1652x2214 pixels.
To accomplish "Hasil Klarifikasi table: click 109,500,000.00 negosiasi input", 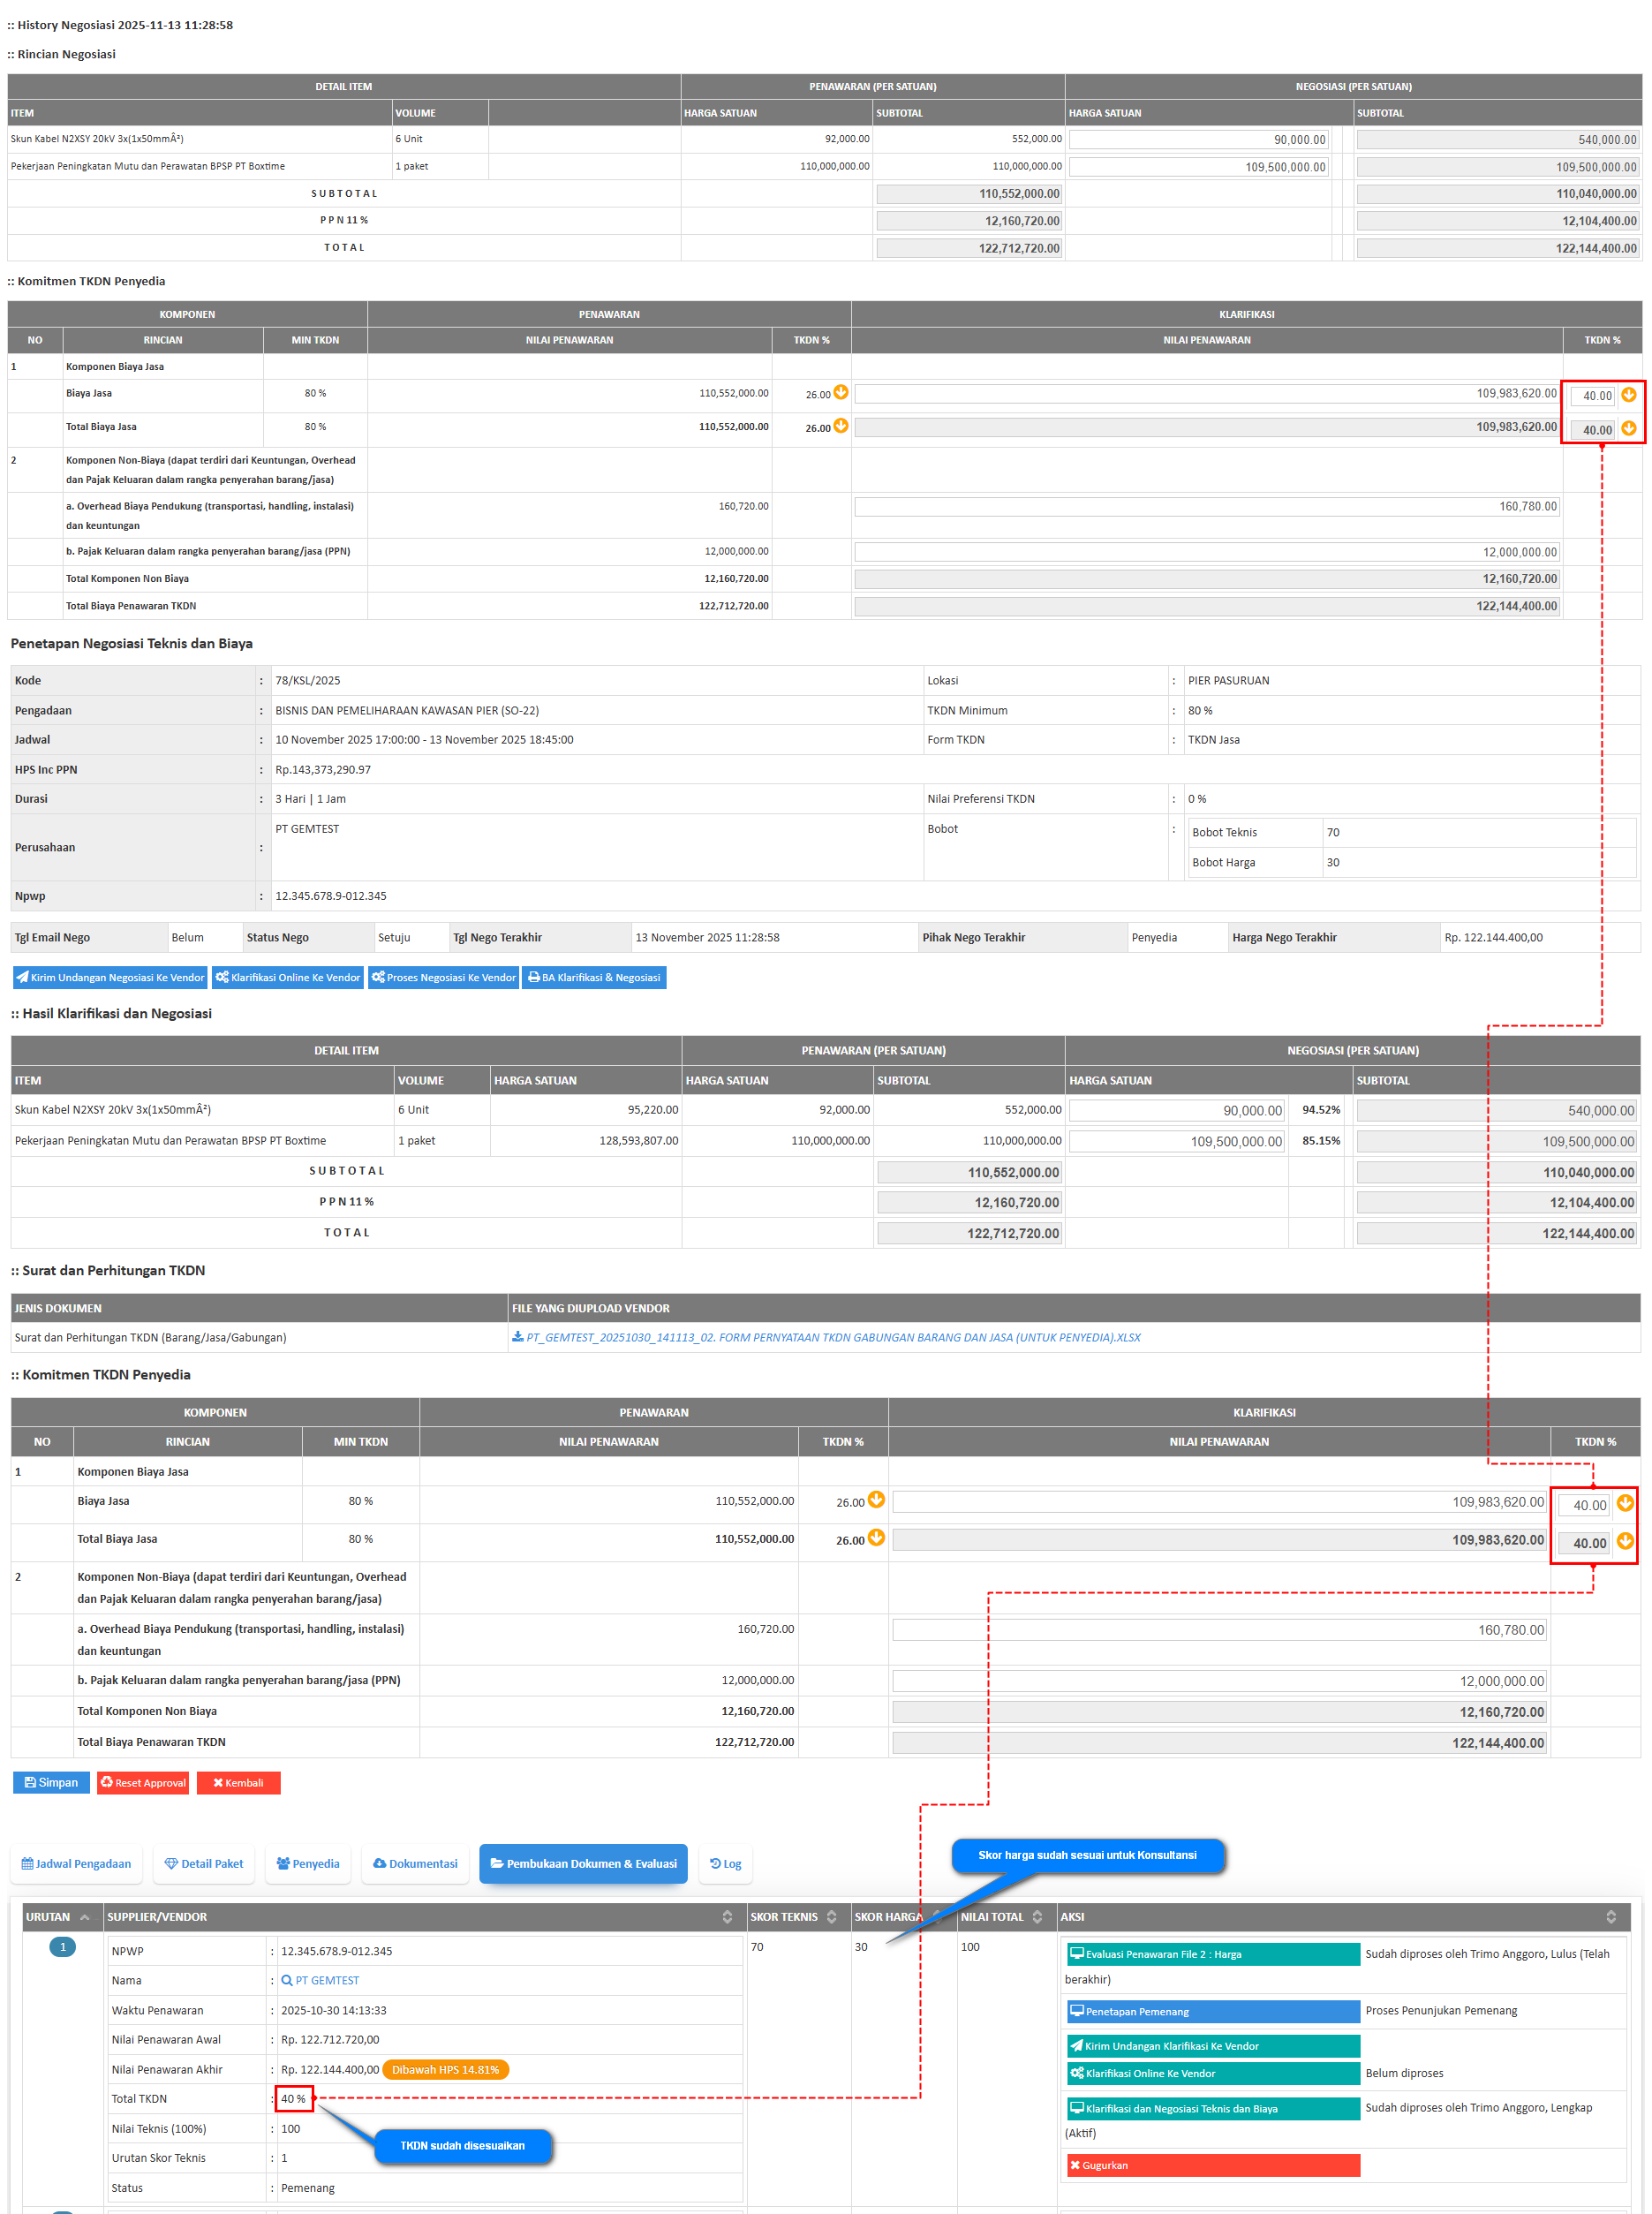I will 1177,1141.
